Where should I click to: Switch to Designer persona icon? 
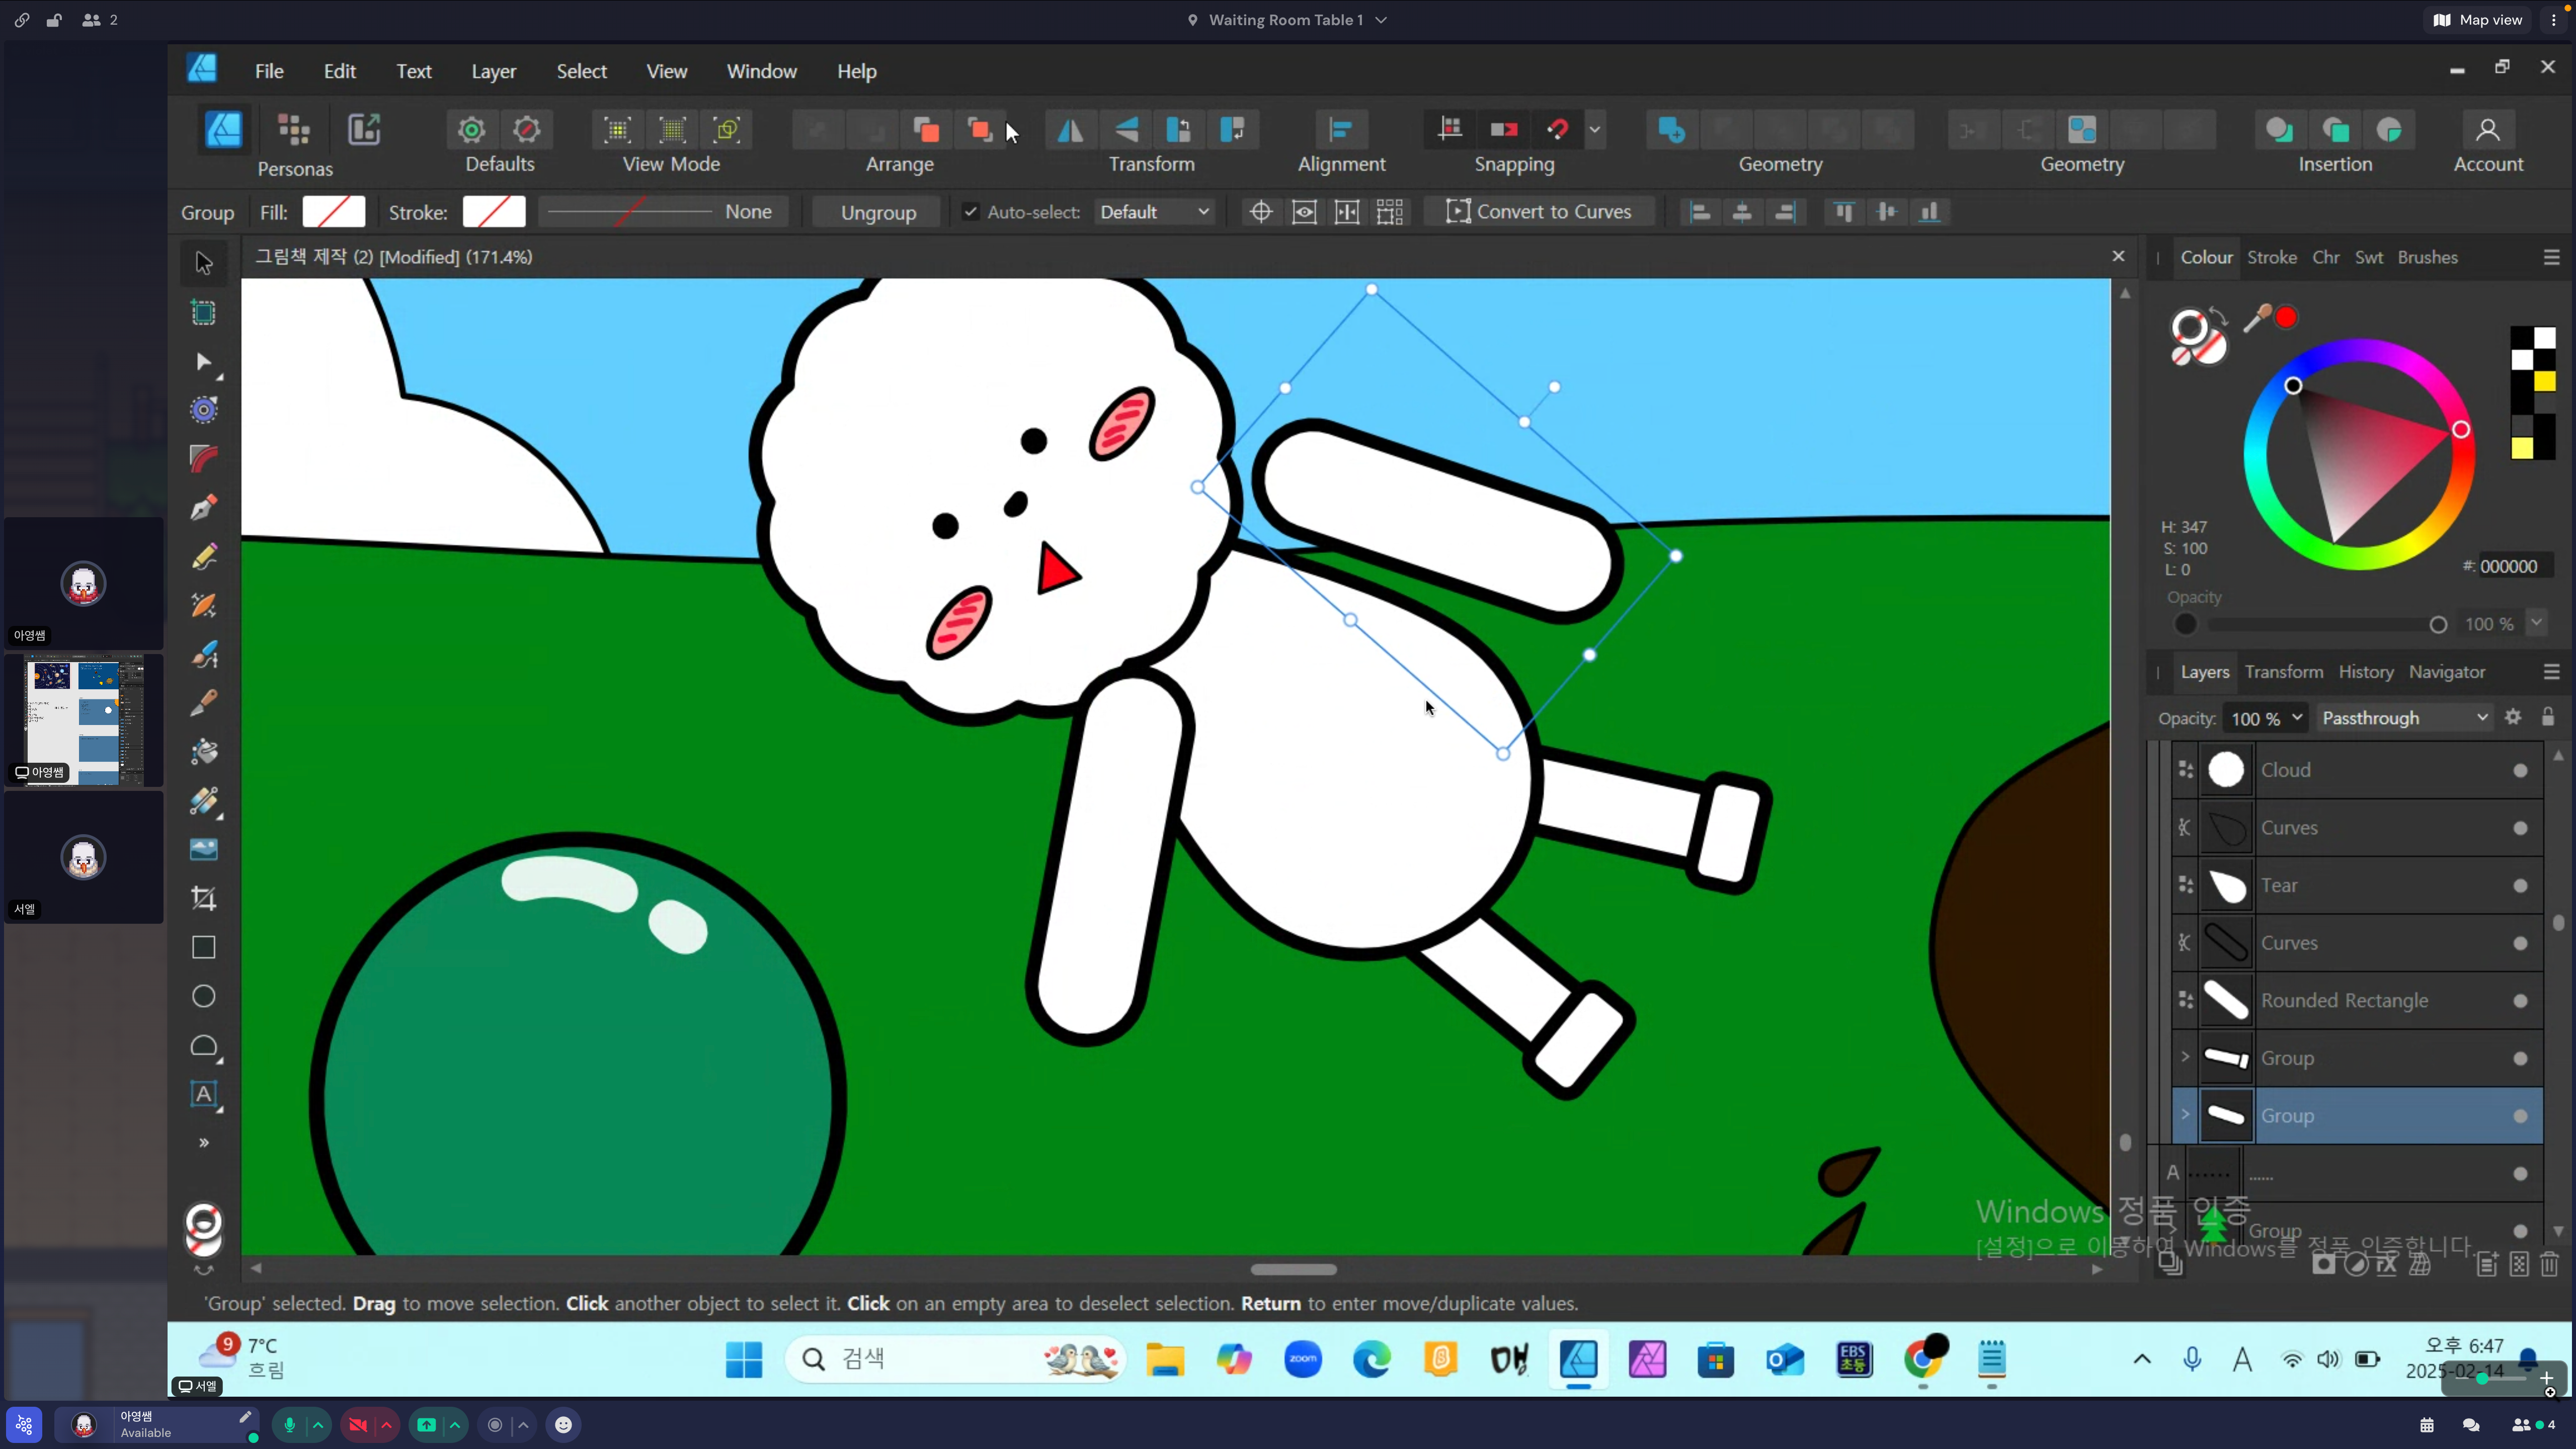[x=222, y=130]
